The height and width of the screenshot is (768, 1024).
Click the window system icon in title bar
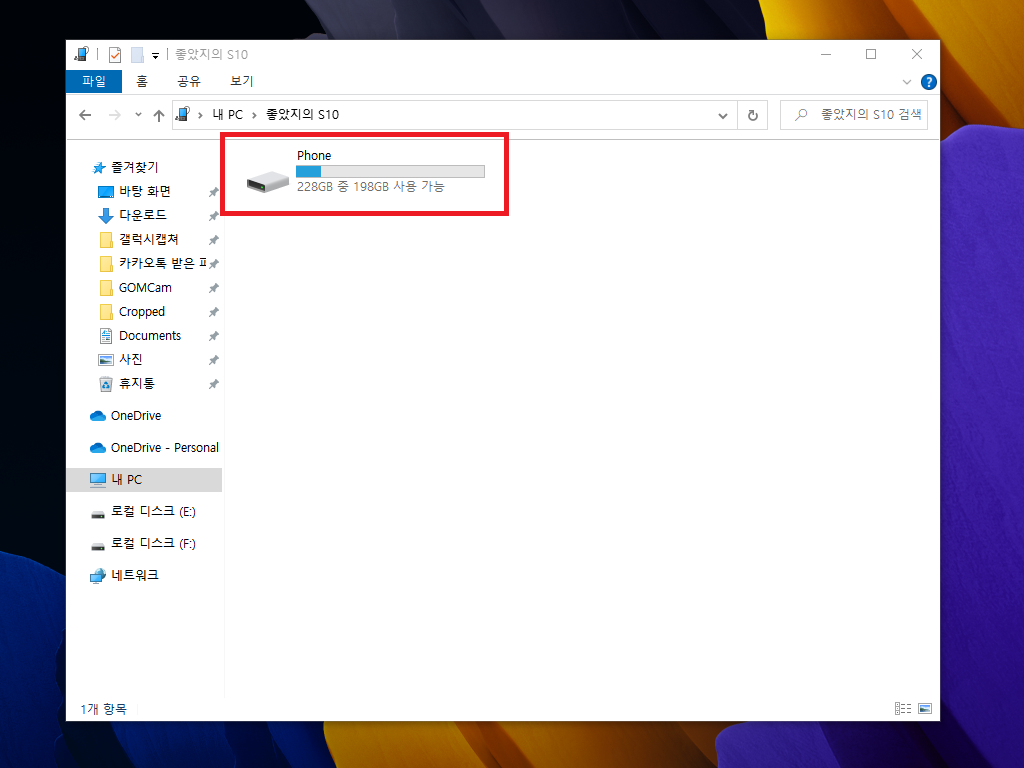pyautogui.click(x=82, y=54)
